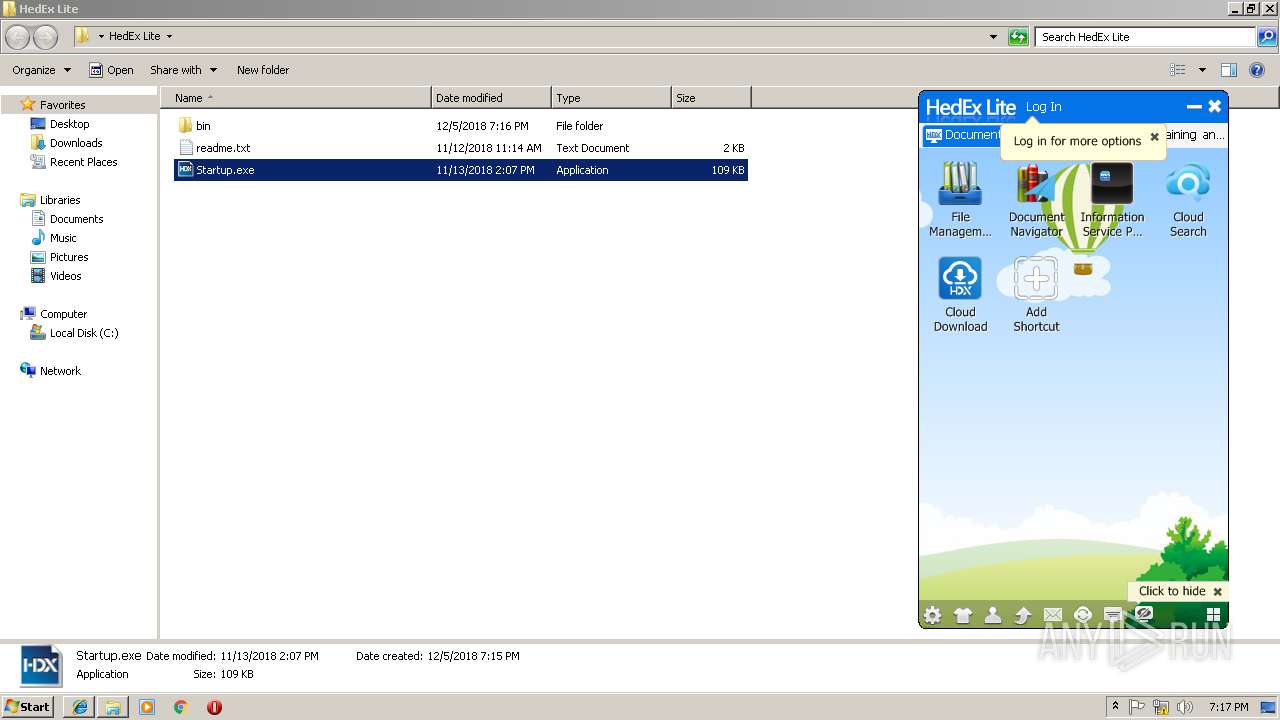Open File Management in HedEx Lite
Screen dimensions: 1280x720
click(960, 200)
